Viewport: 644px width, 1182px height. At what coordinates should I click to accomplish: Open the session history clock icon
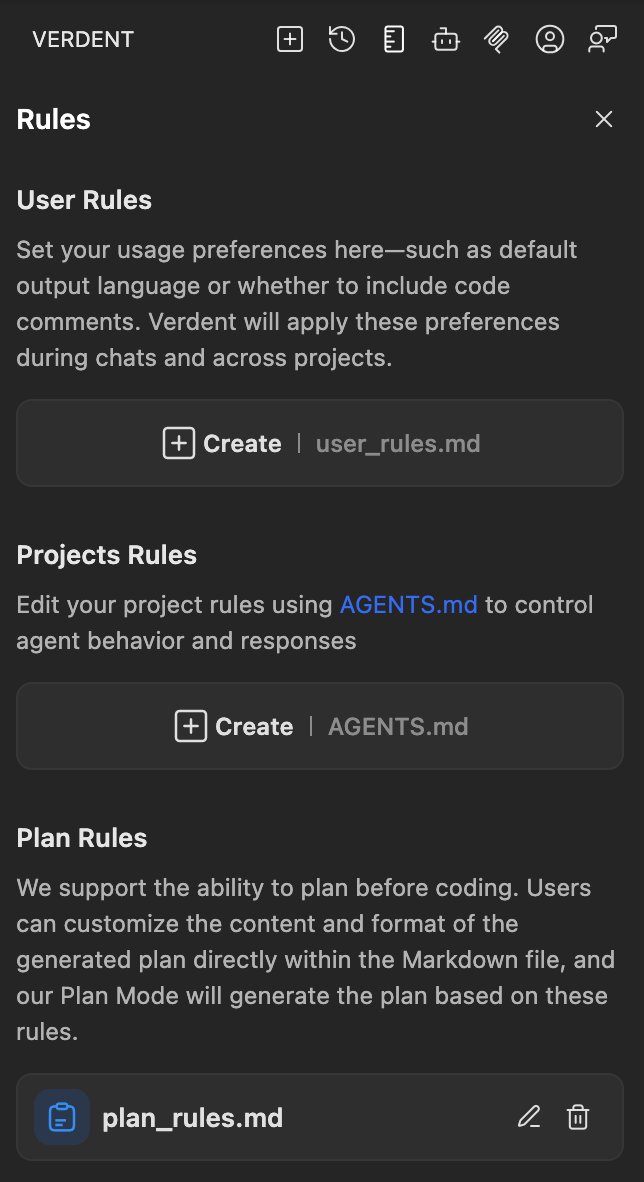tap(342, 40)
